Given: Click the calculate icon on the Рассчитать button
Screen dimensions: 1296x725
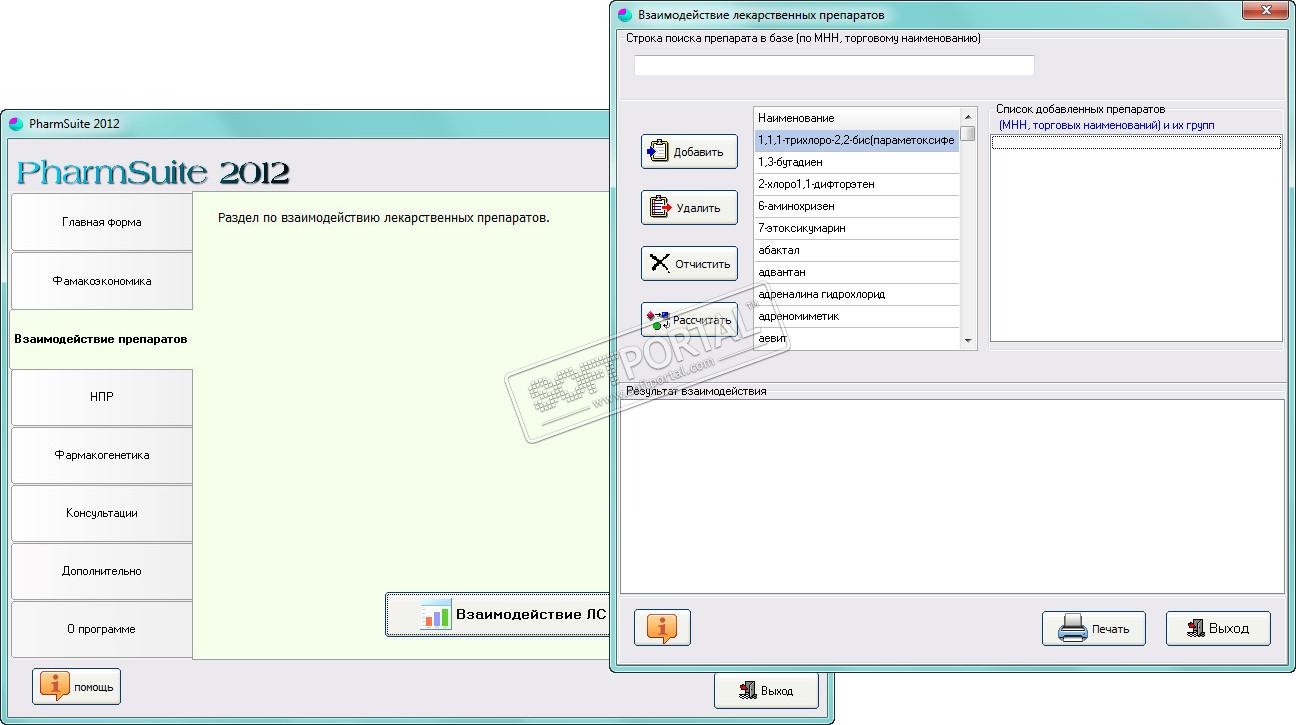Looking at the screenshot, I should [x=658, y=320].
